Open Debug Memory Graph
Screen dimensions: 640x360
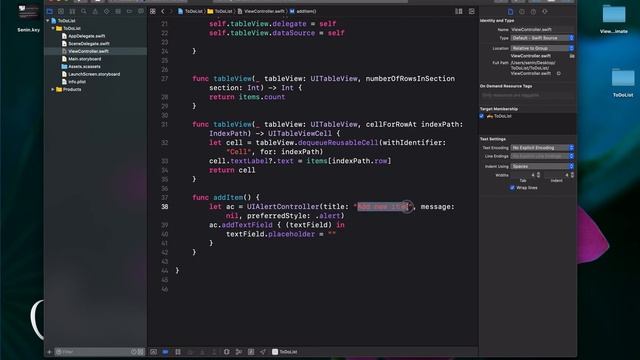pos(239,352)
